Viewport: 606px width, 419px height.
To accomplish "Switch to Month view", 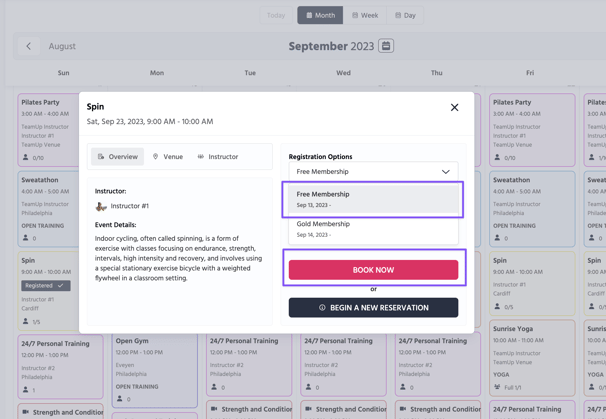I will pyautogui.click(x=320, y=15).
